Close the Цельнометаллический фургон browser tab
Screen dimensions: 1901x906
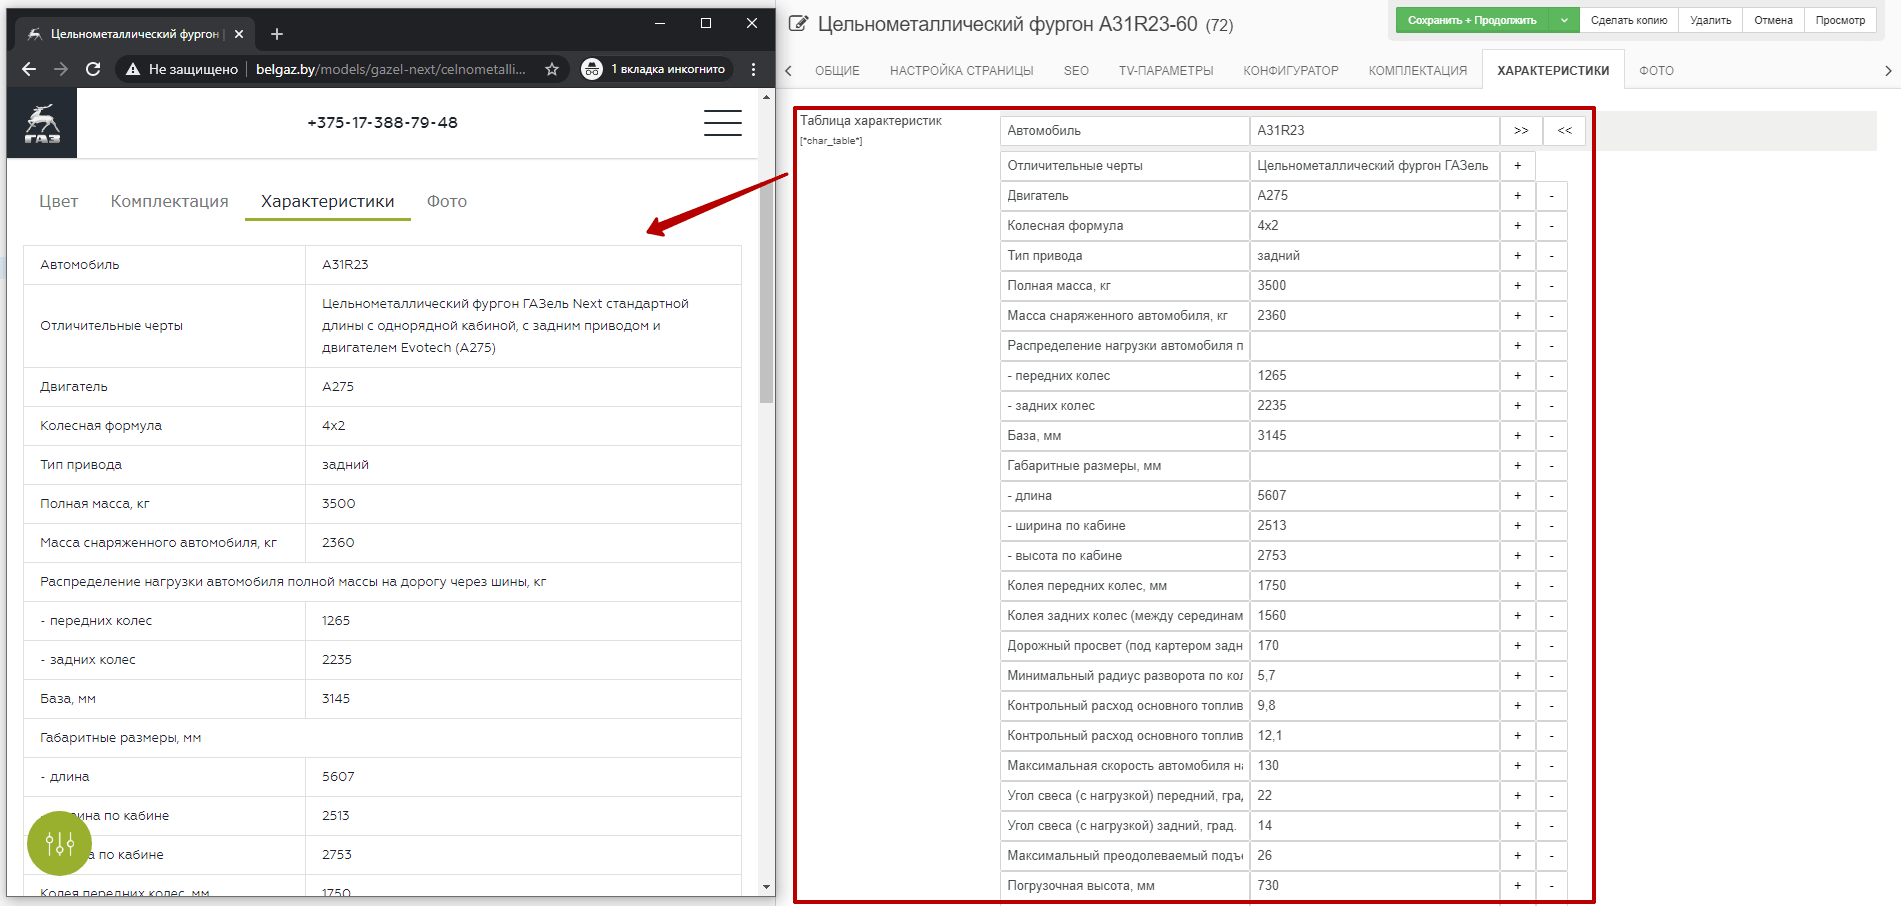point(239,34)
